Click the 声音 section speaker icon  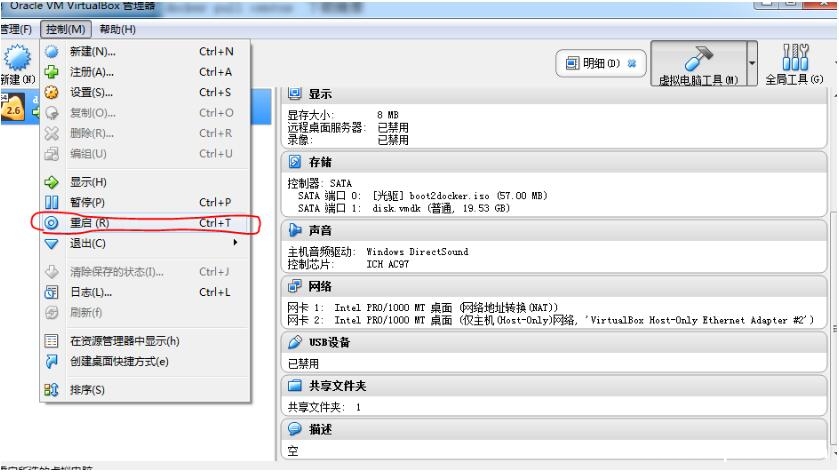[x=294, y=230]
